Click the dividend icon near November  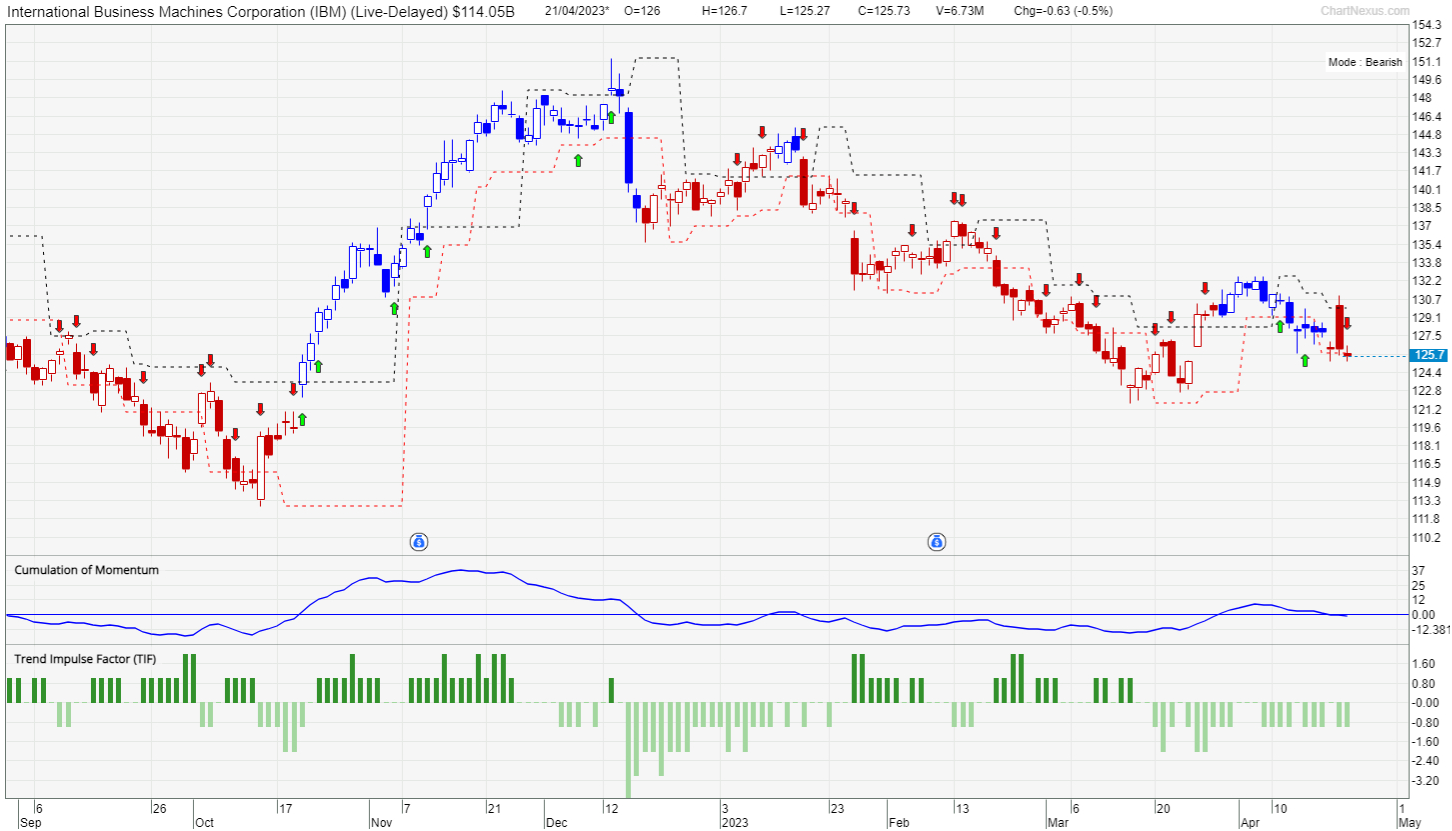click(420, 542)
